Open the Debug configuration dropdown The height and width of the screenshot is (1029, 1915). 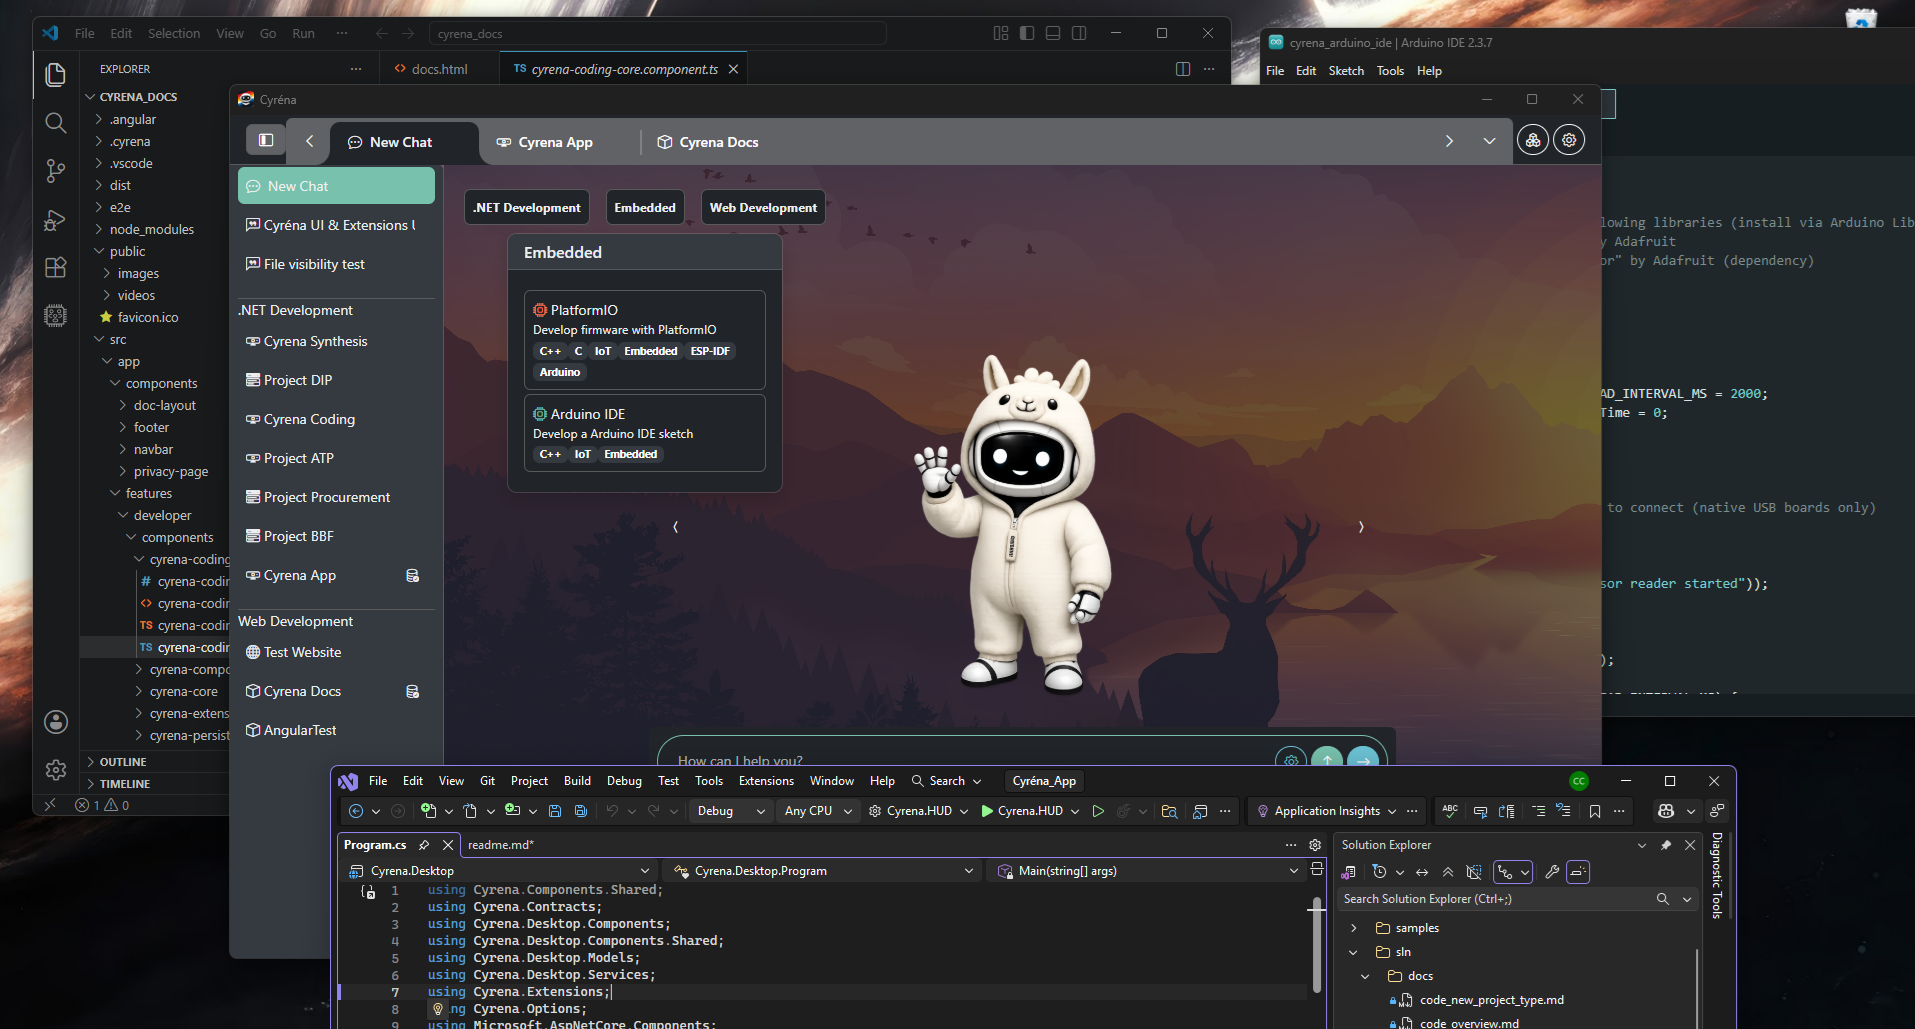click(730, 811)
